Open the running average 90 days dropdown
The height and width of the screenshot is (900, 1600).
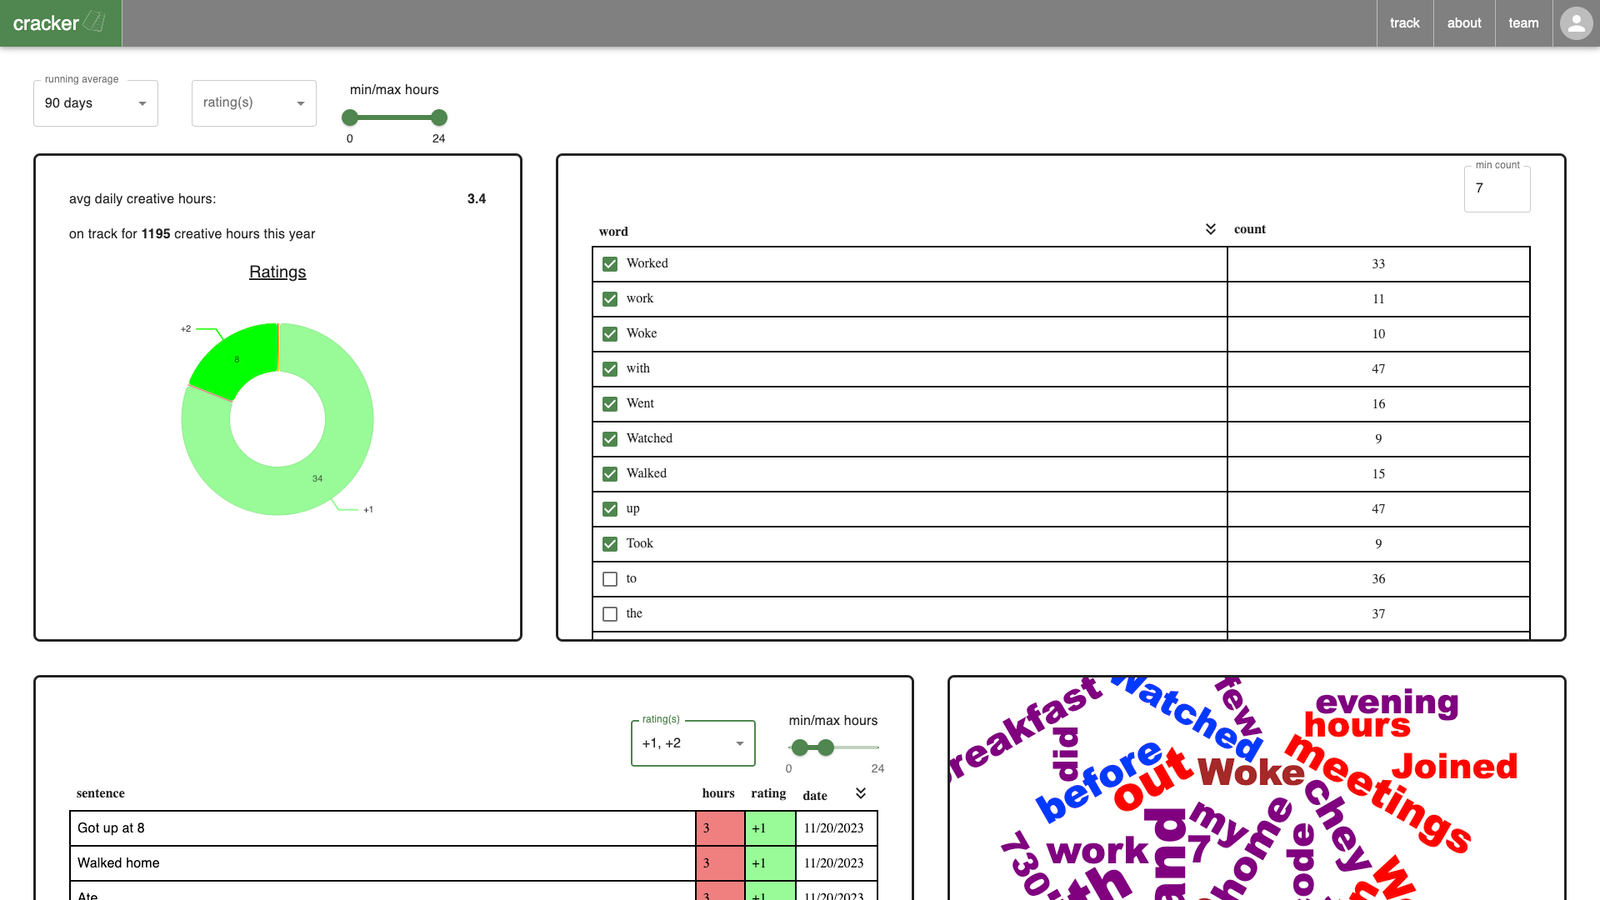(95, 103)
